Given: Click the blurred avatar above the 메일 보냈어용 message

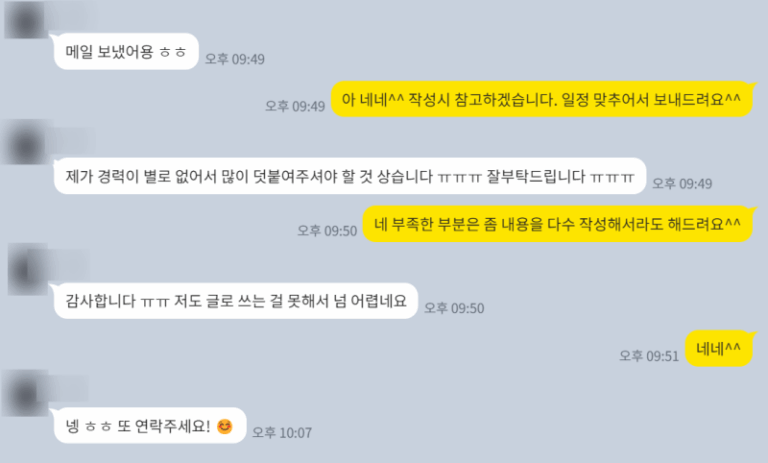Looking at the screenshot, I should coord(25,20).
